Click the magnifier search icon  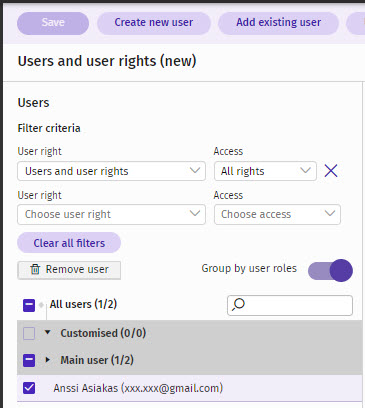tap(238, 304)
